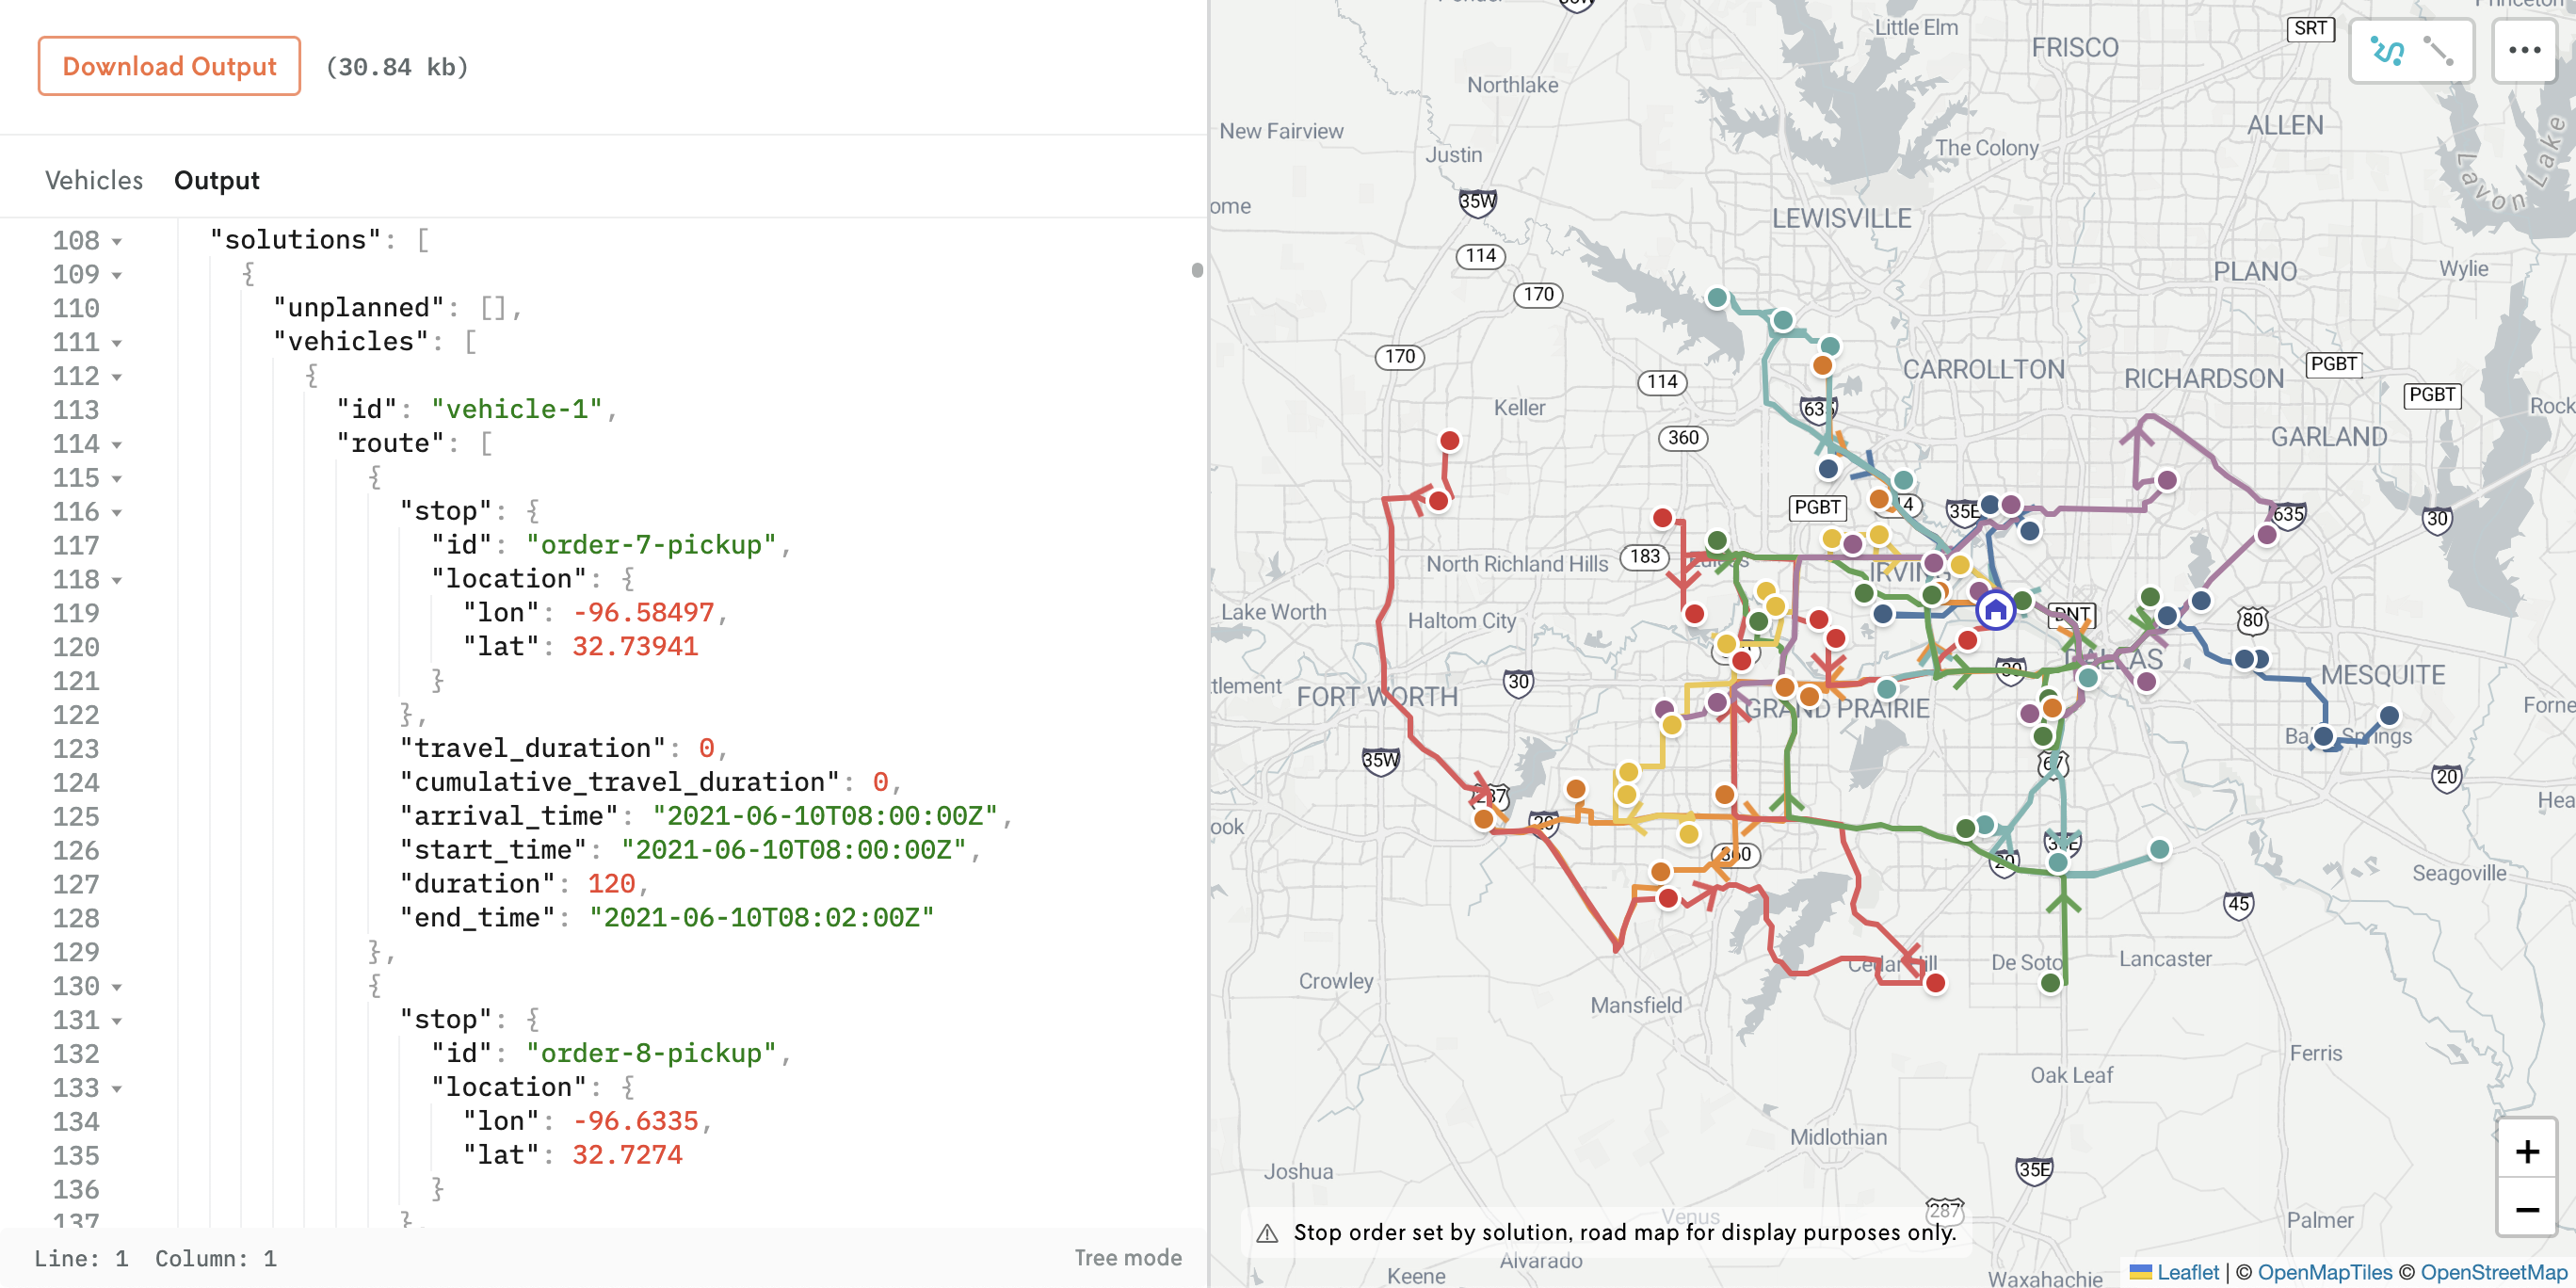2576x1288 pixels.
Task: Collapse the route array at line 114
Action: pyautogui.click(x=117, y=445)
